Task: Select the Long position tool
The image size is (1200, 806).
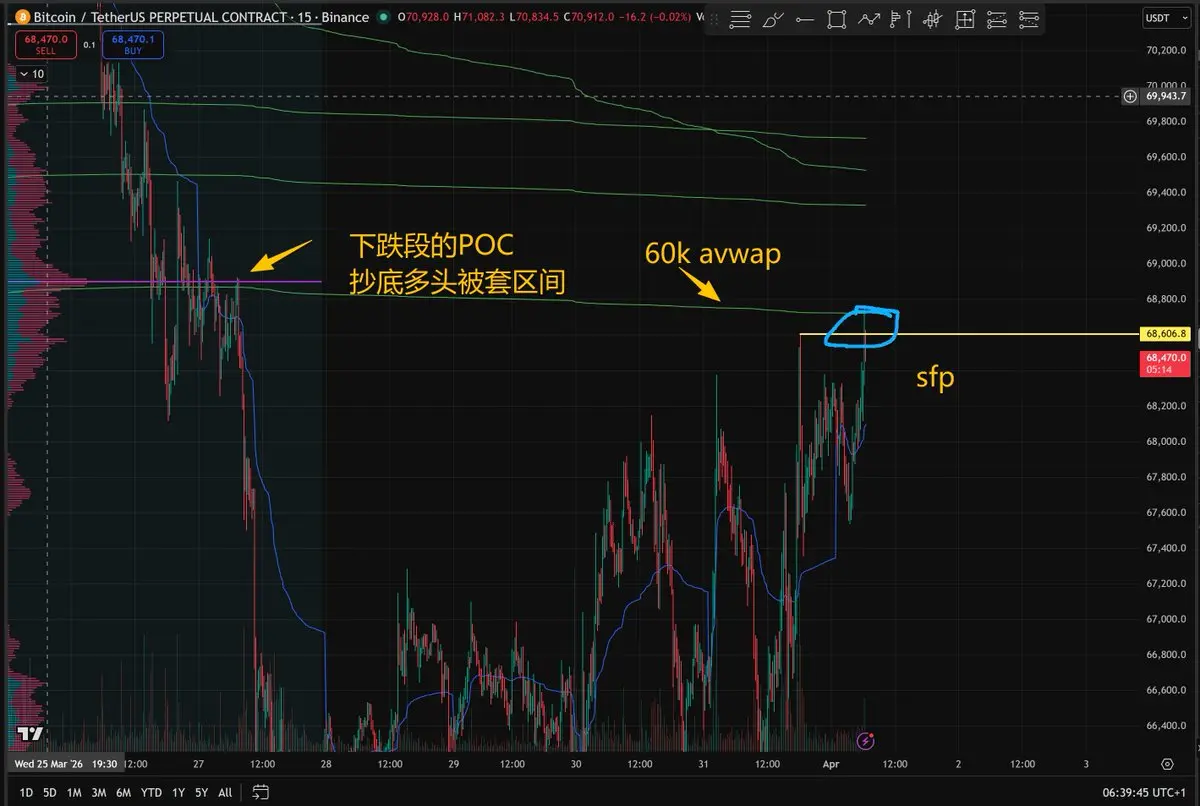Action: pos(997,19)
